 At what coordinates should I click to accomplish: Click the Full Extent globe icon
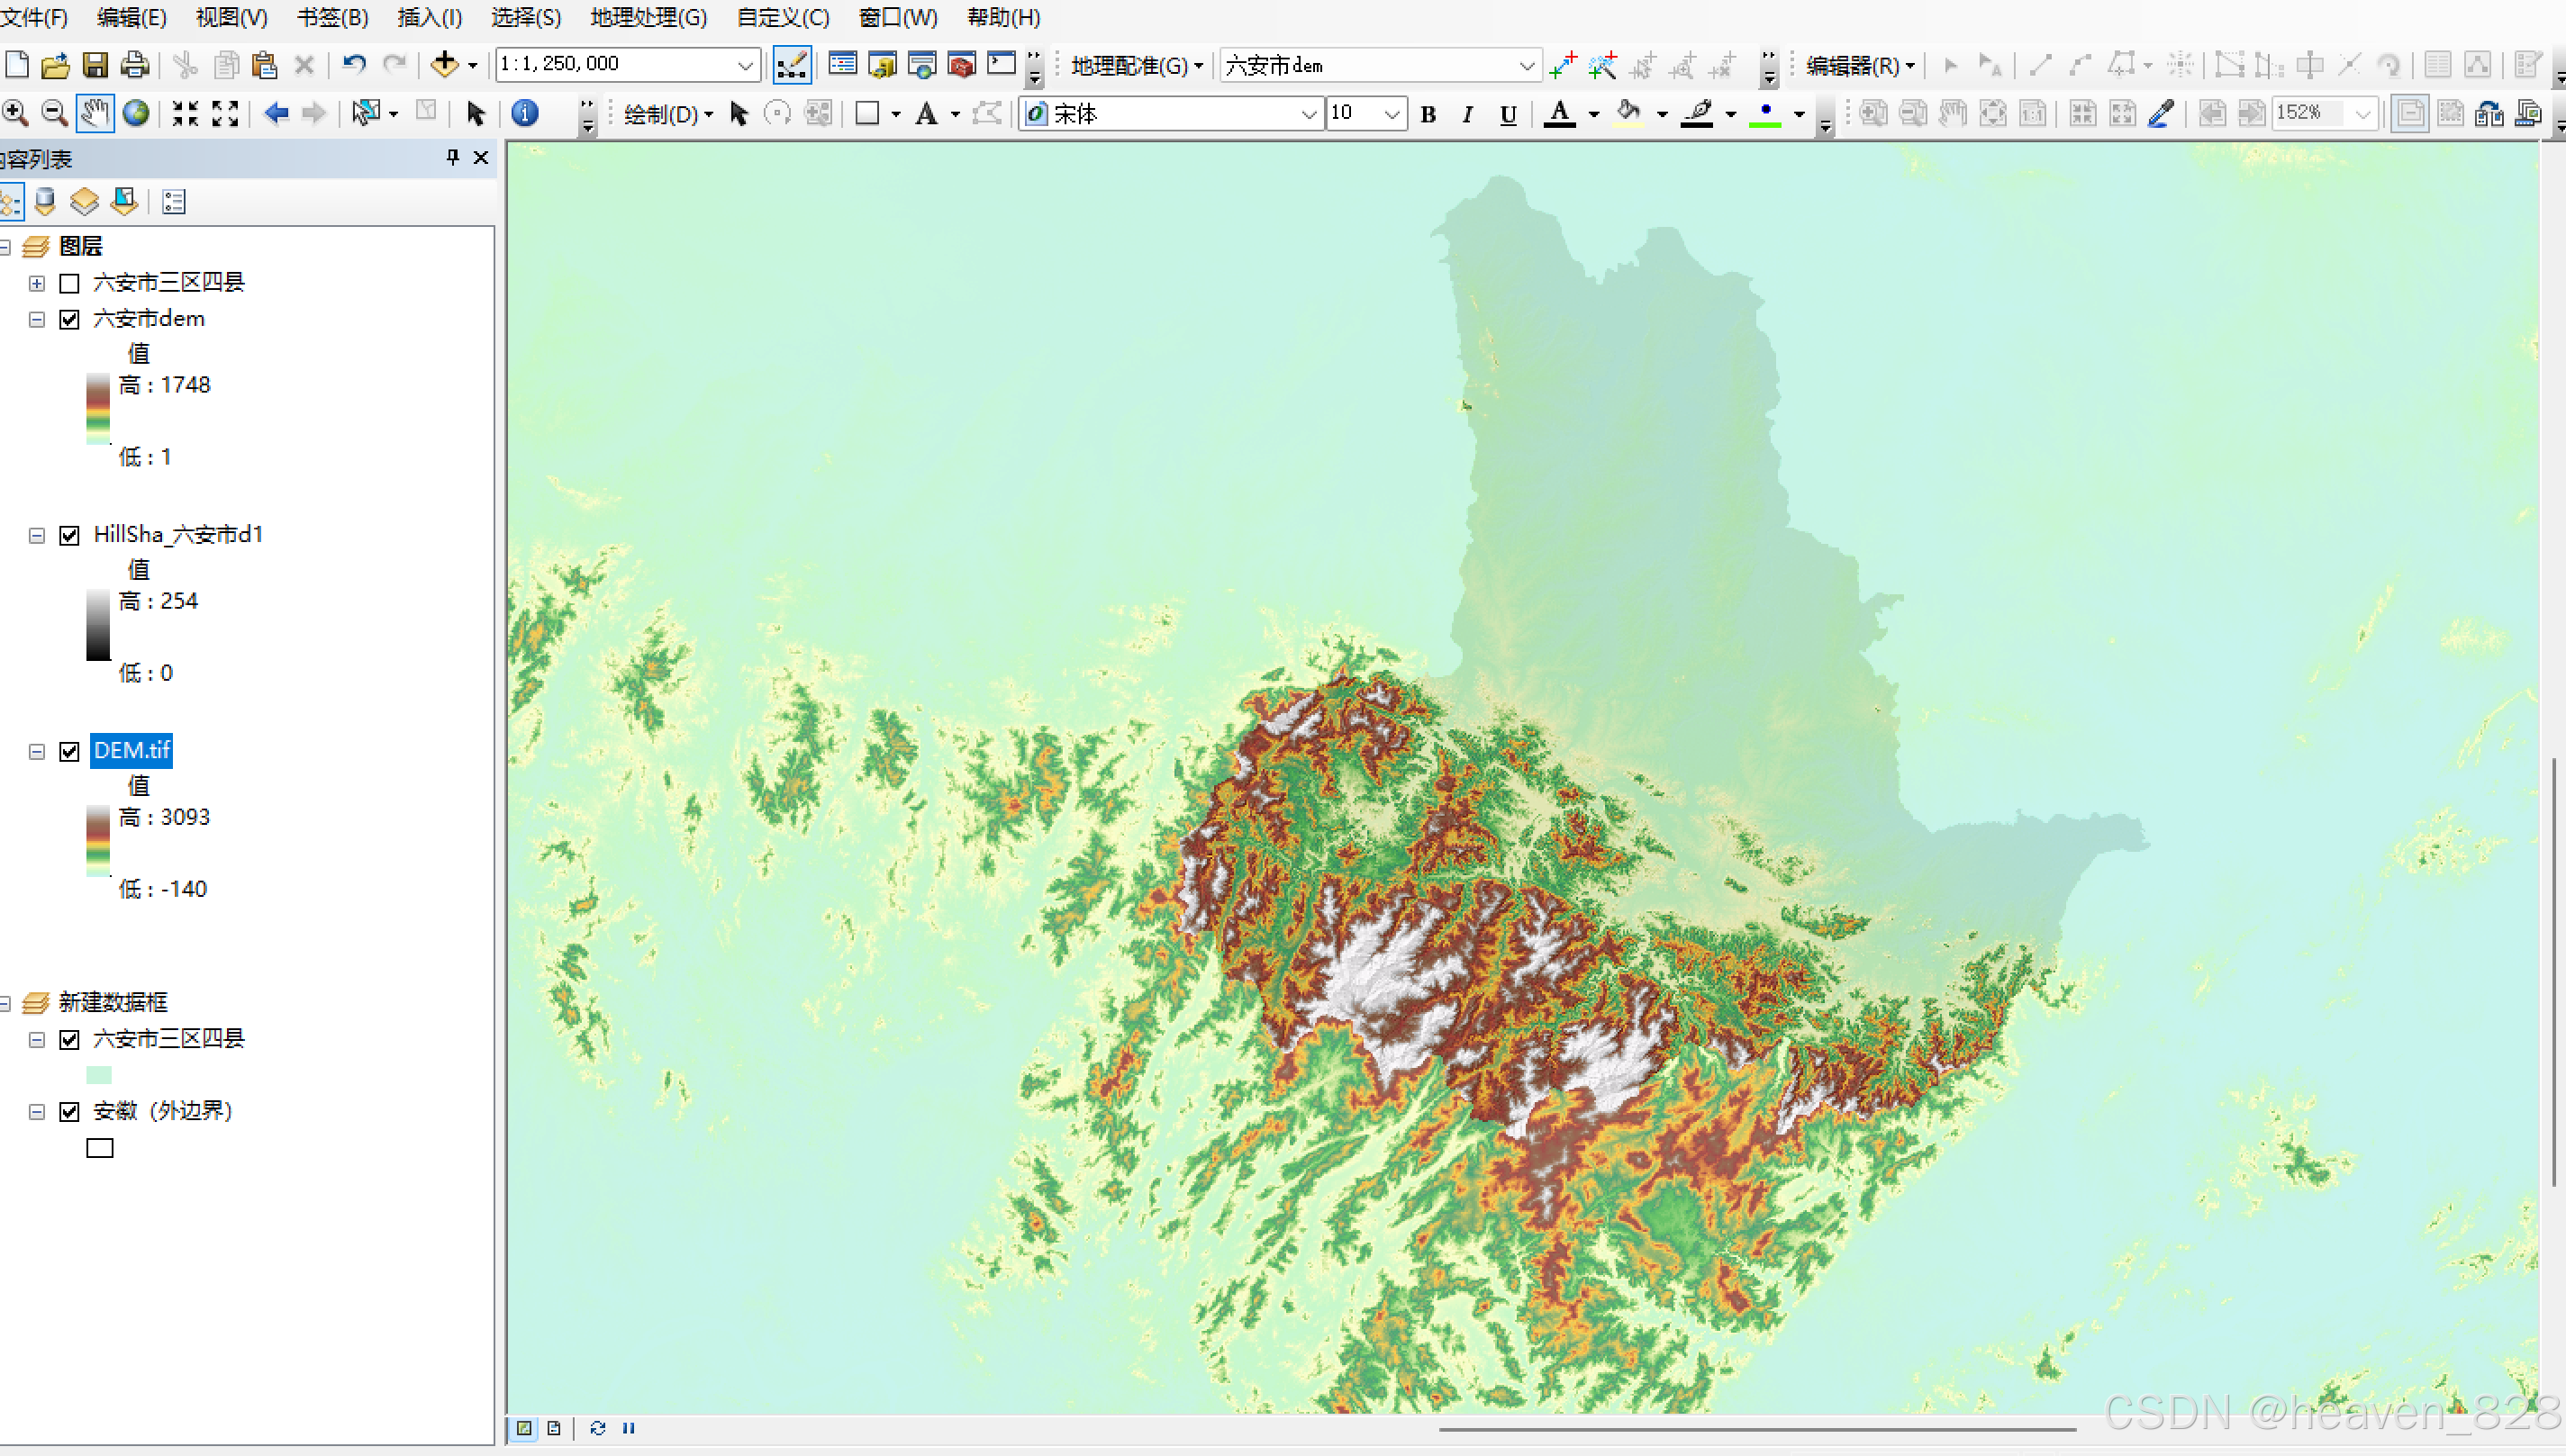tap(136, 113)
